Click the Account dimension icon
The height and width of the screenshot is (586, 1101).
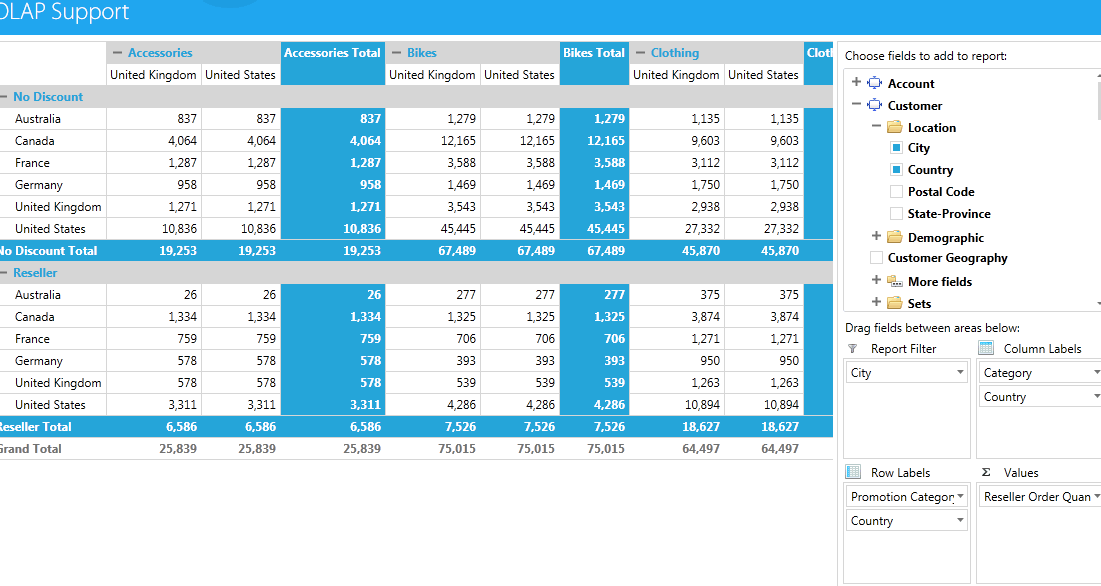pos(874,83)
